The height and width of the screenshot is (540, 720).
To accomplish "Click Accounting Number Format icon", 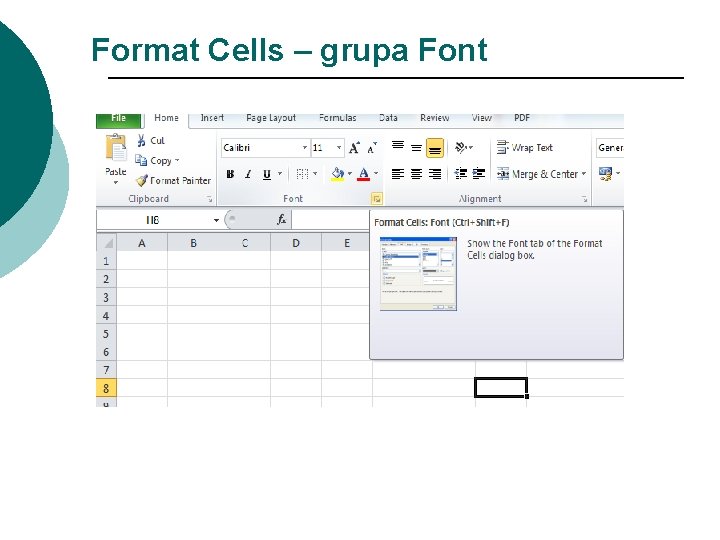I will [605, 174].
